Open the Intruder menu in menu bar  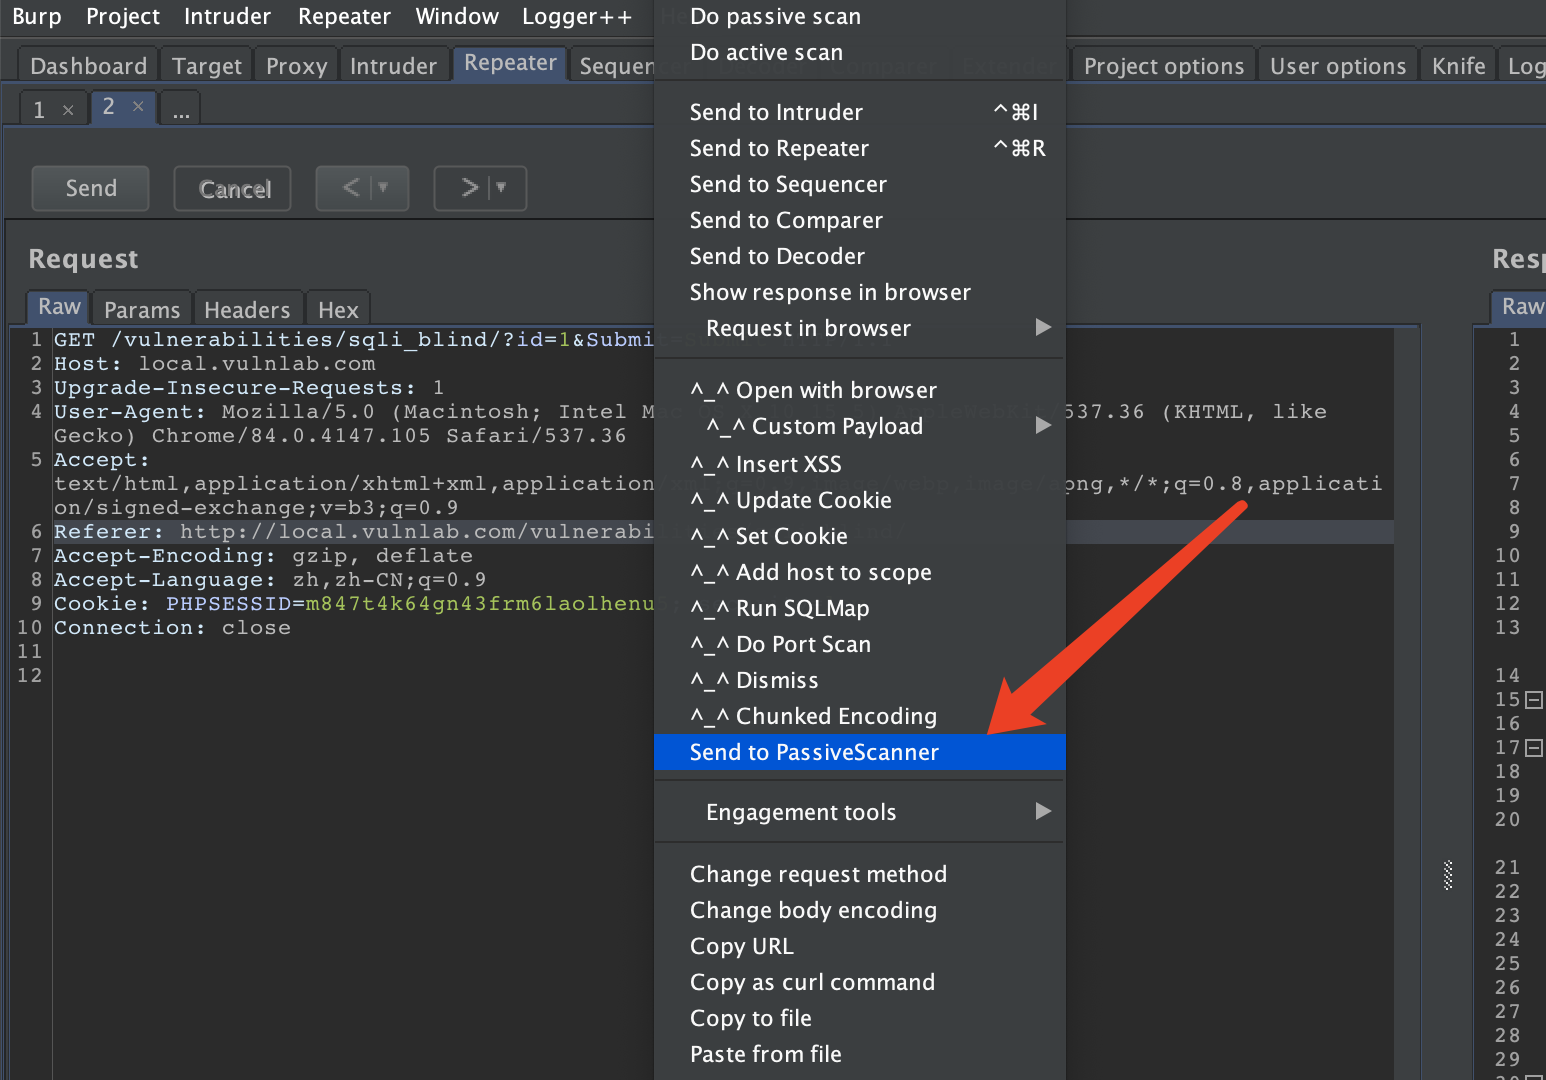coord(227,16)
